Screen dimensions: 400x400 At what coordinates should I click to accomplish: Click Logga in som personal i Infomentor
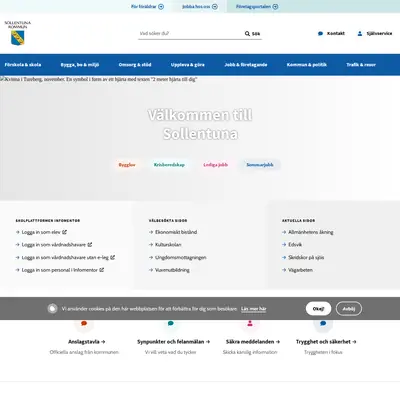coord(60,270)
